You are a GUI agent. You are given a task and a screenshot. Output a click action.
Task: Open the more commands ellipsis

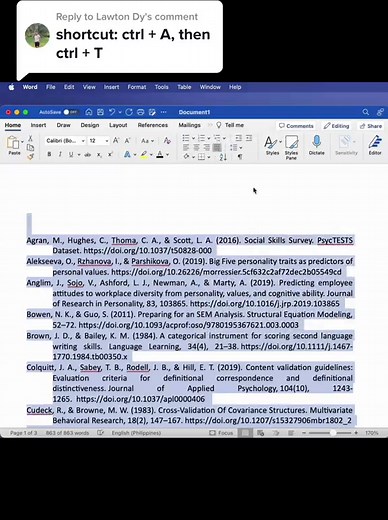pyautogui.click(x=163, y=112)
